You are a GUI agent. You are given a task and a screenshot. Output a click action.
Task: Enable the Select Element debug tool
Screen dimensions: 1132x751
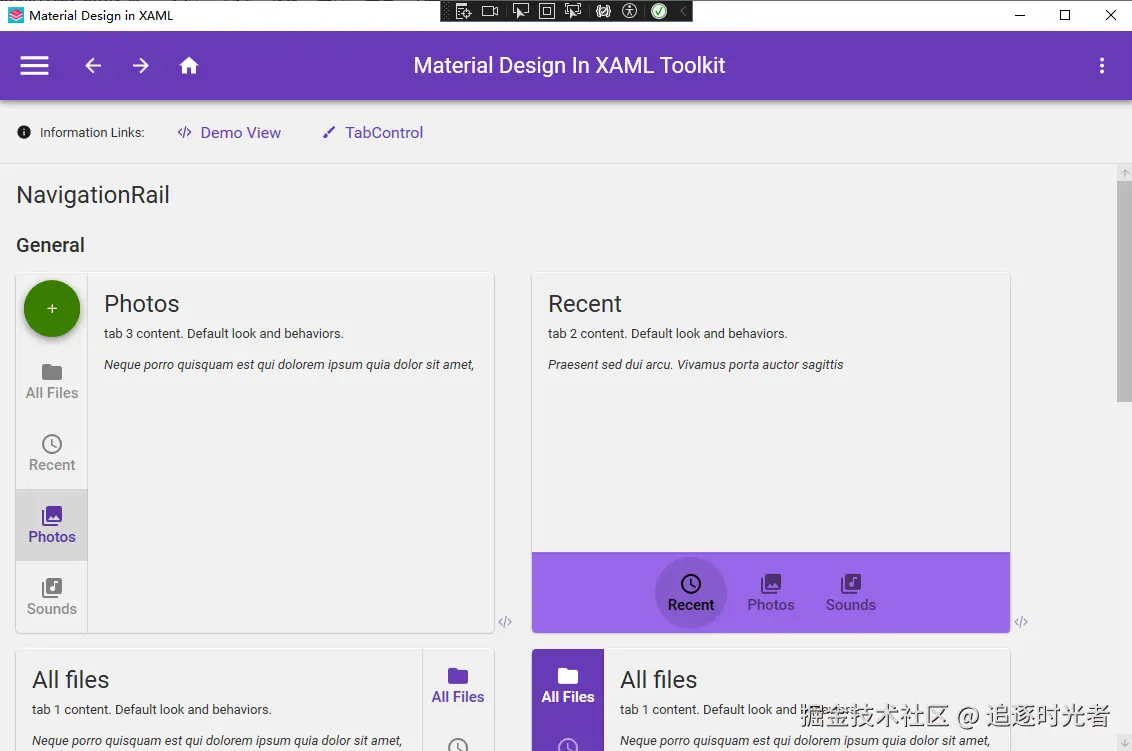pos(521,11)
